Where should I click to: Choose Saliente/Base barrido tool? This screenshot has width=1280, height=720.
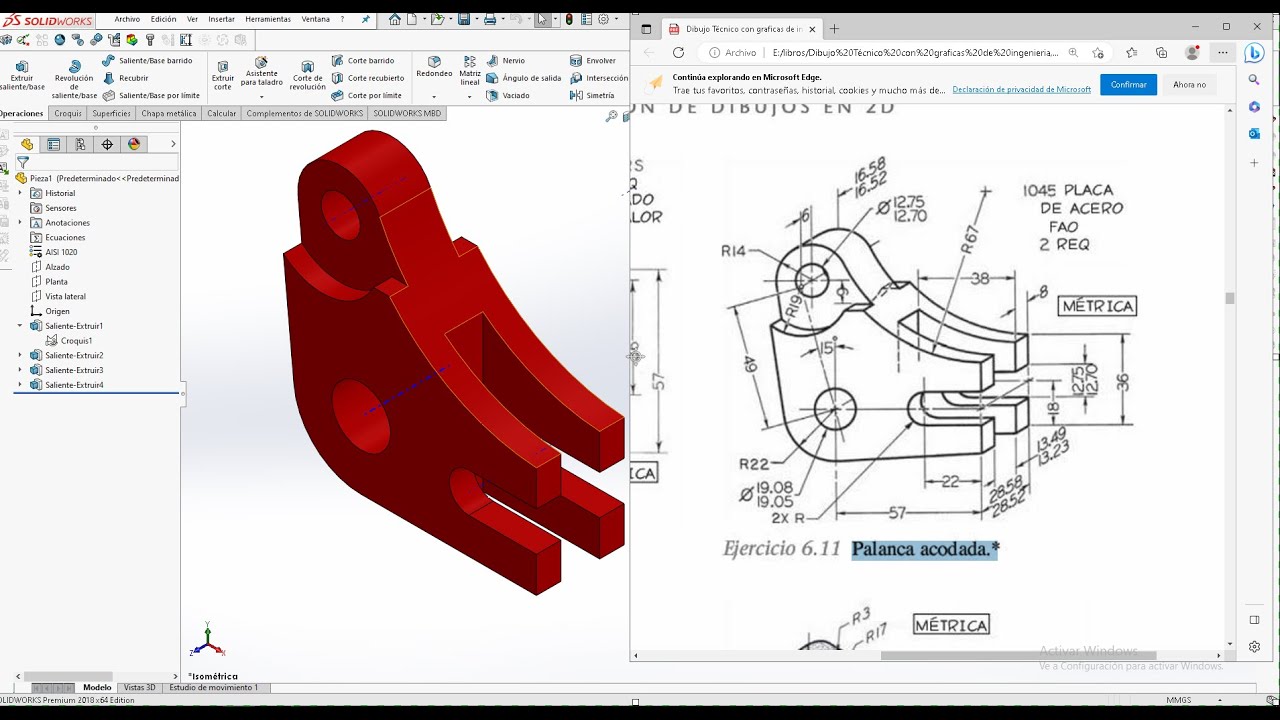pos(148,60)
